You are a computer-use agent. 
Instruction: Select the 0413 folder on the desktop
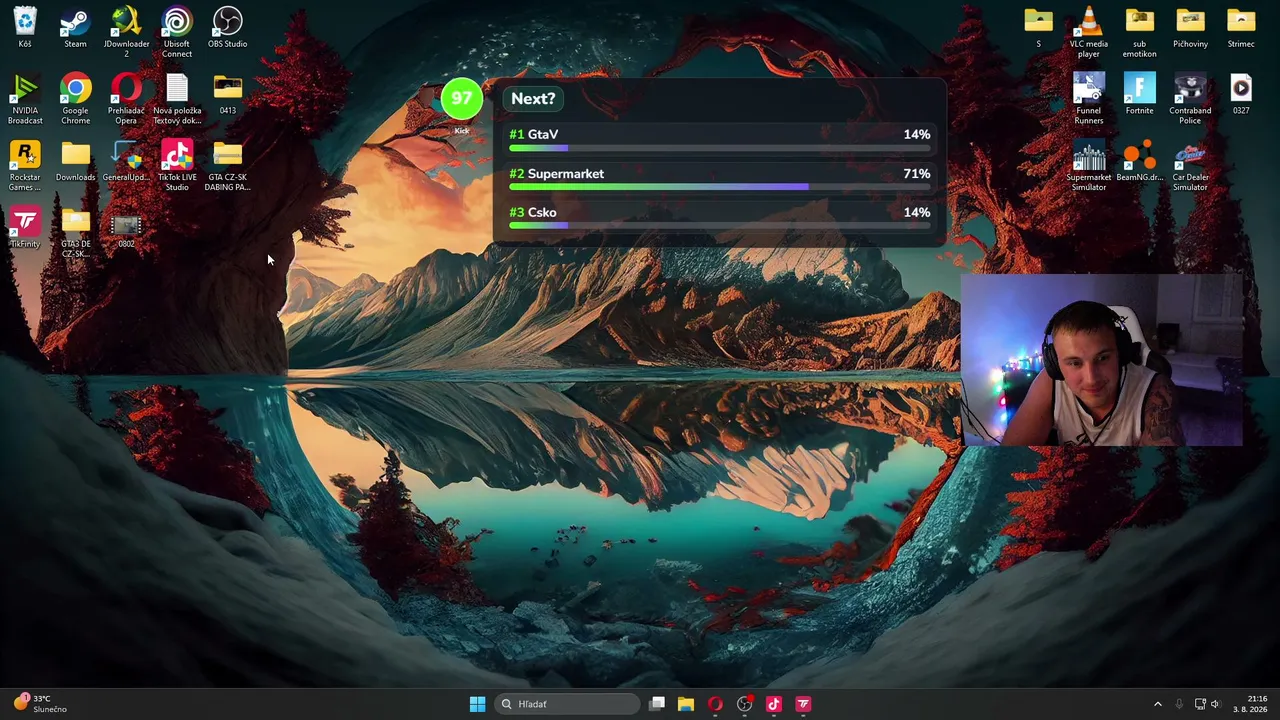pyautogui.click(x=228, y=95)
